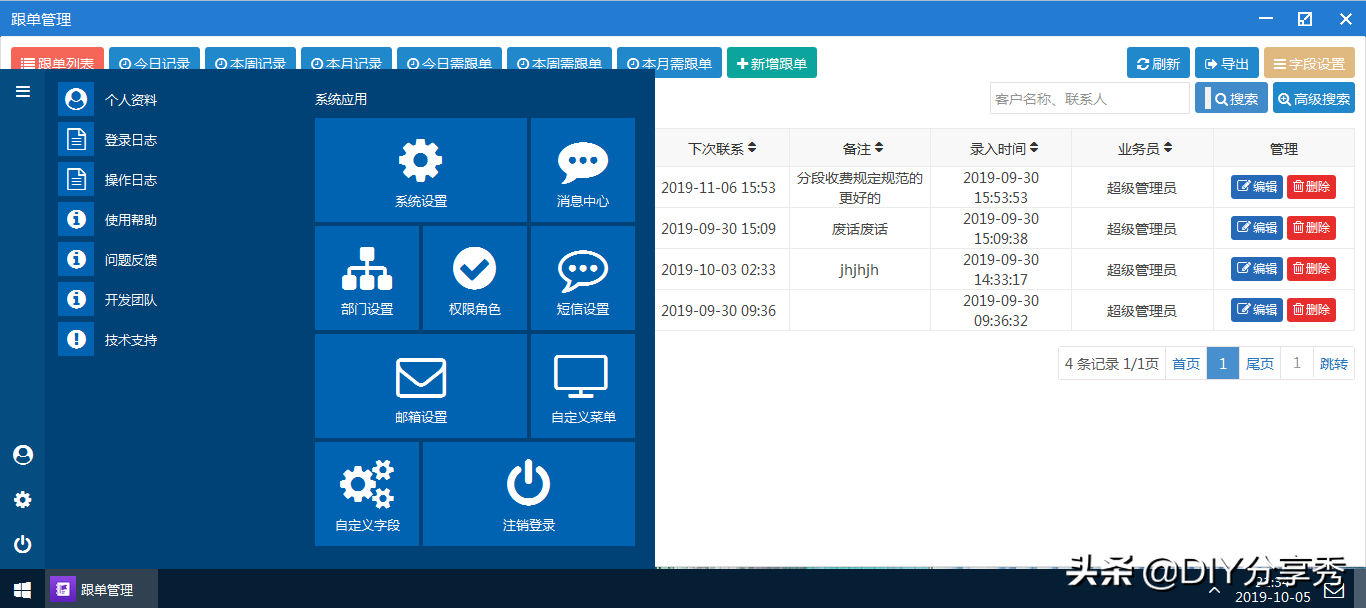Click the 注销登录 power tile
The height and width of the screenshot is (608, 1366).
(529, 494)
